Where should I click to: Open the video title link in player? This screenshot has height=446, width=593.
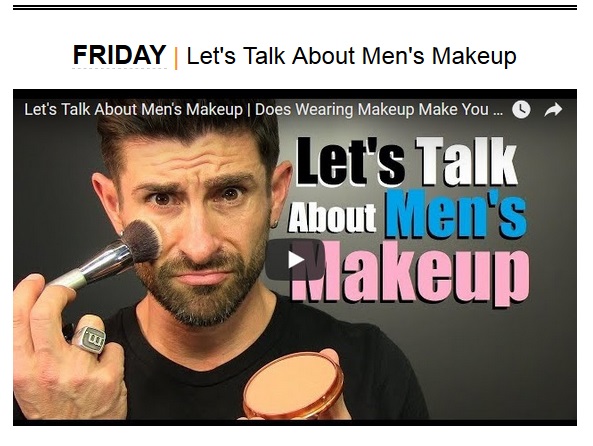(x=264, y=110)
